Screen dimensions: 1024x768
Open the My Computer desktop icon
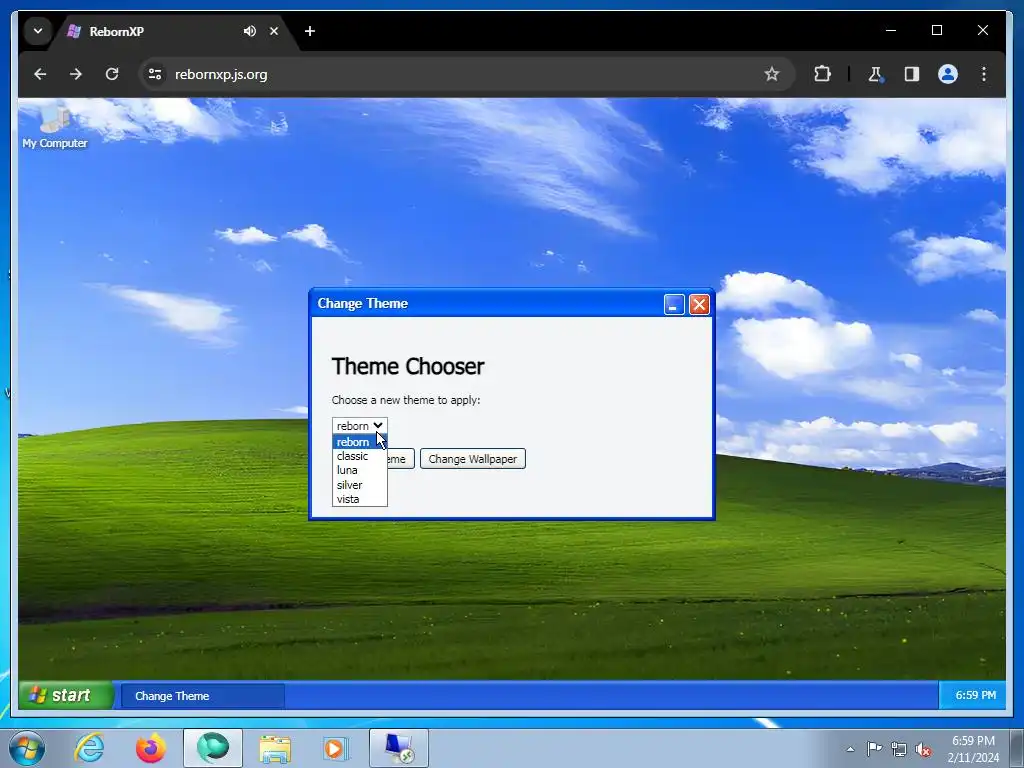point(55,128)
